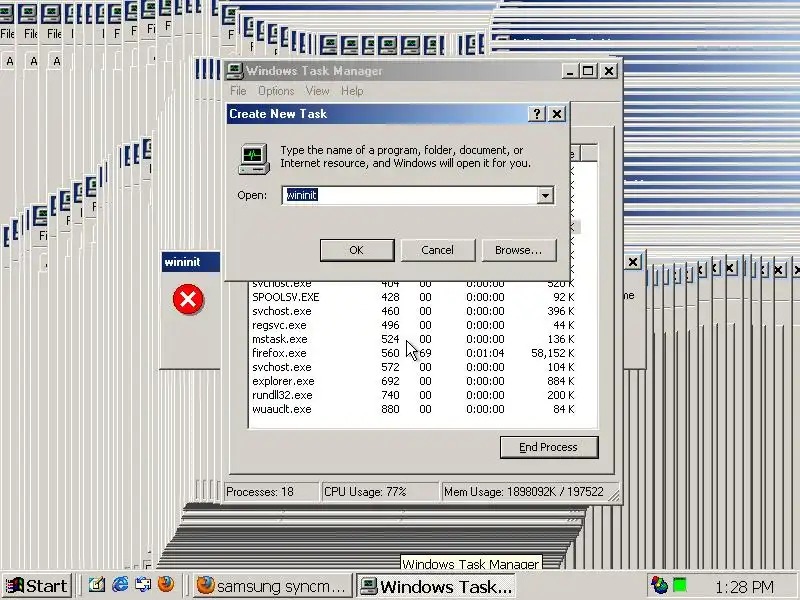
Task: Launch Firefox from quick launch
Action: click(x=166, y=584)
